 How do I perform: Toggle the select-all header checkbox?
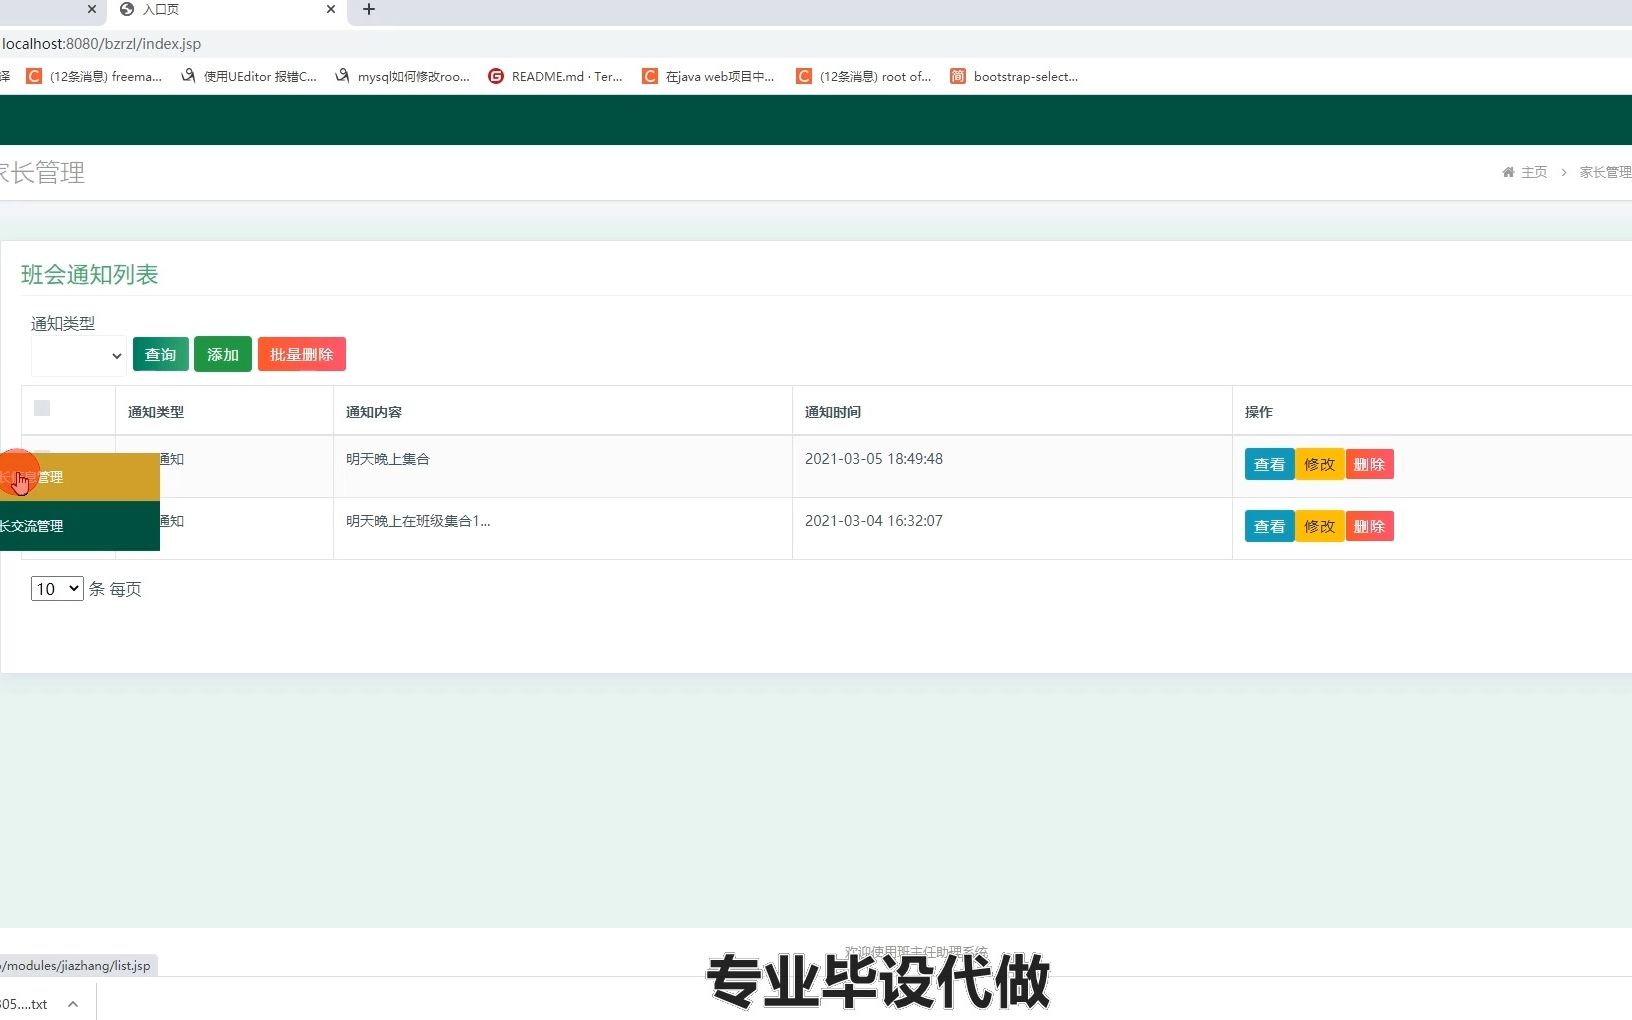42,408
